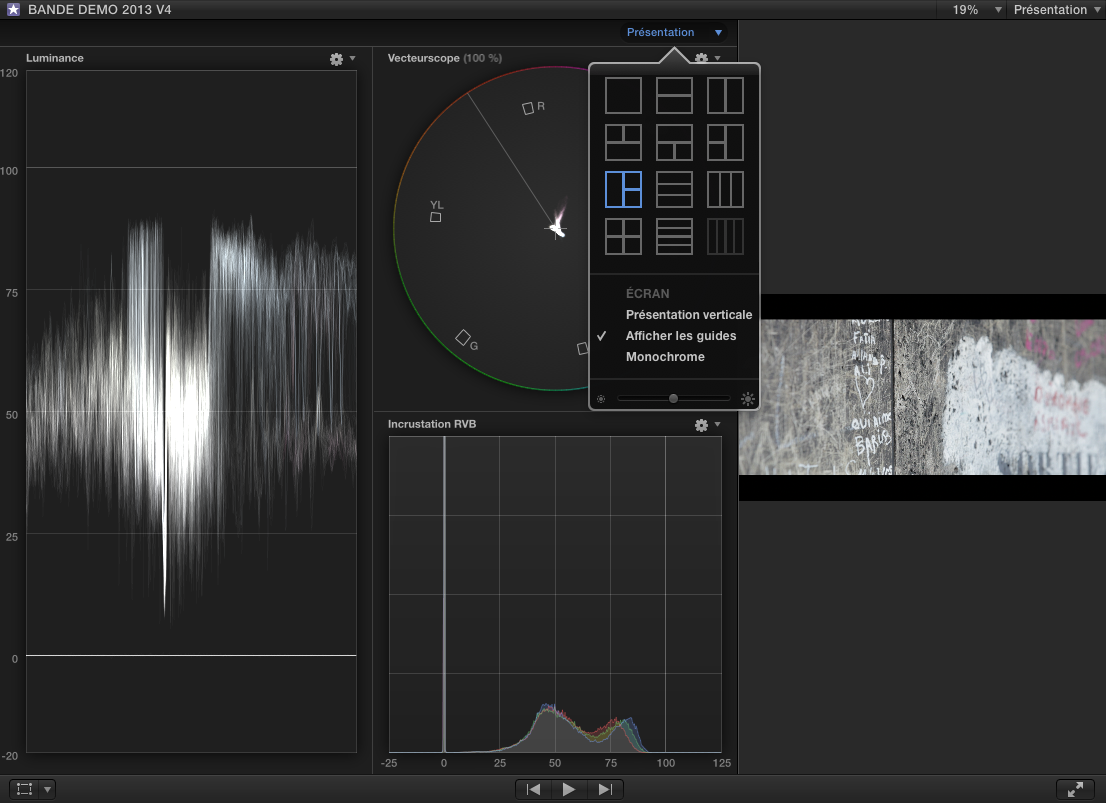Play the clip with the play button
Viewport: 1106px width, 803px height.
pos(569,789)
